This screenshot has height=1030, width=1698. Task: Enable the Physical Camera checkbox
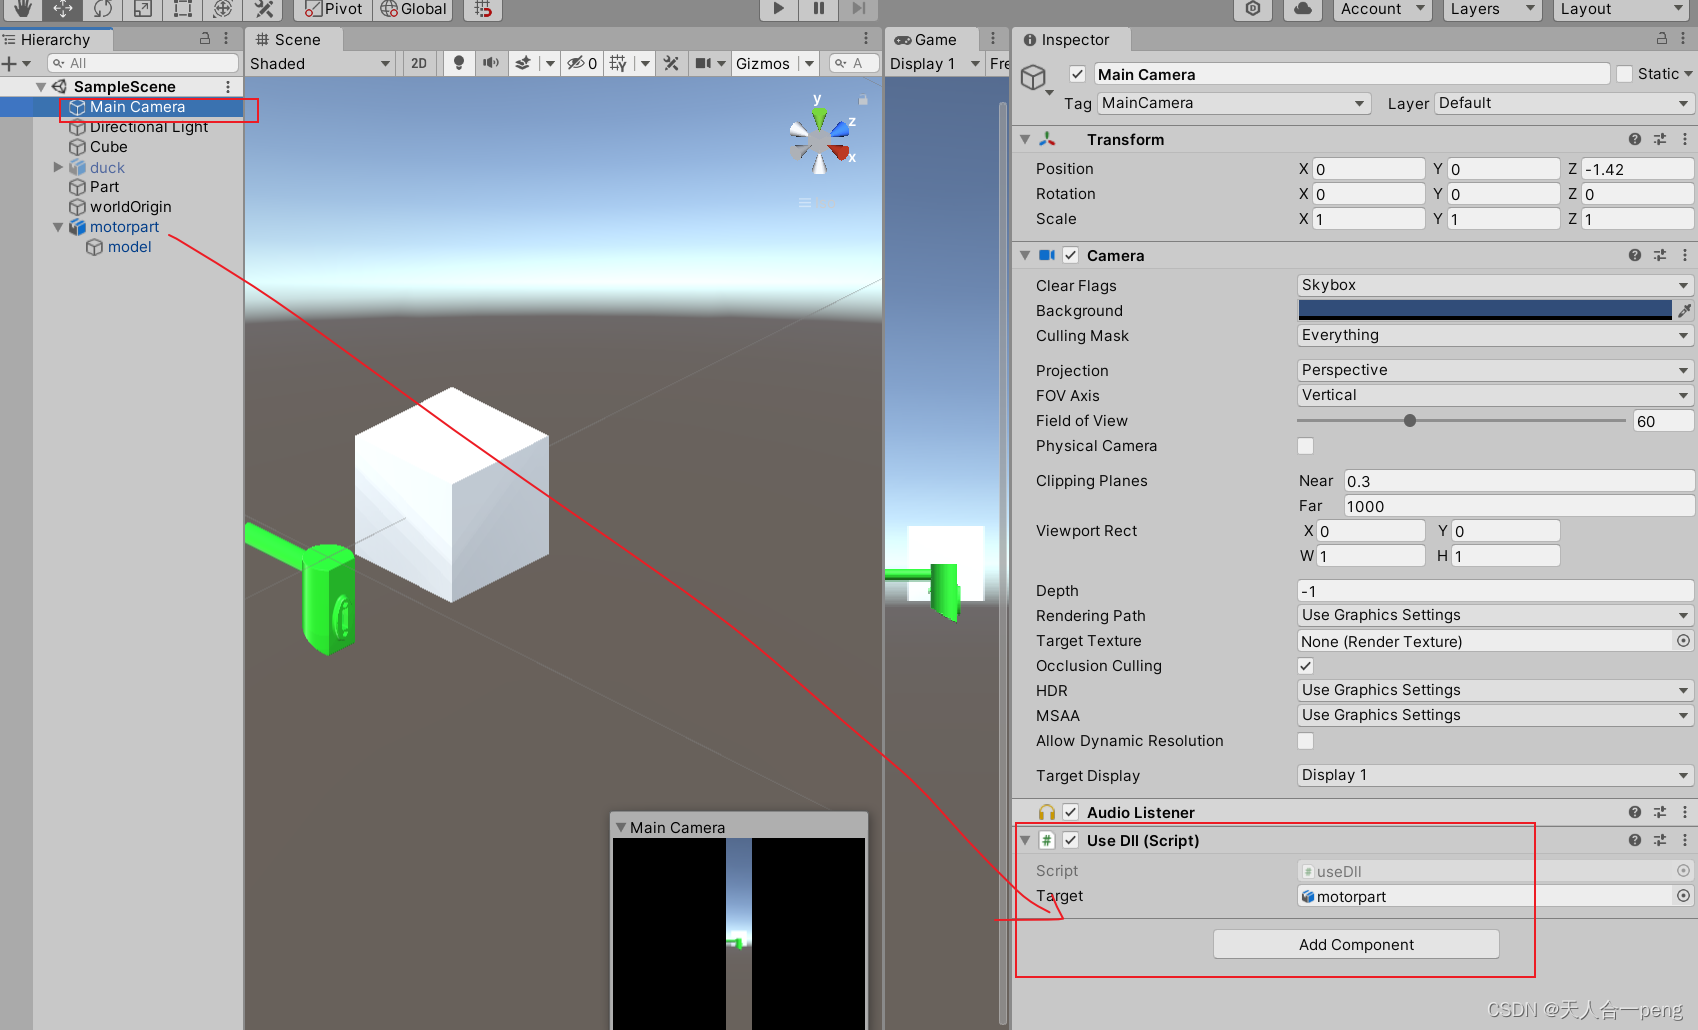point(1306,446)
